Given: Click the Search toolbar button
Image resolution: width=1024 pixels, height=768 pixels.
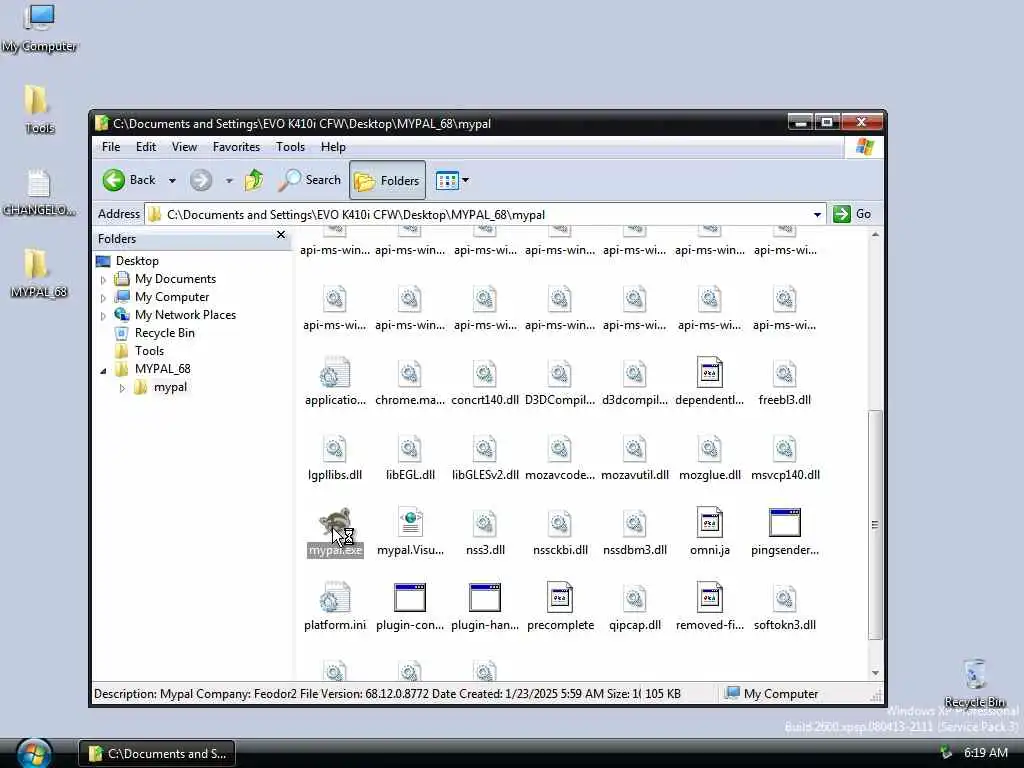Looking at the screenshot, I should coord(310,180).
